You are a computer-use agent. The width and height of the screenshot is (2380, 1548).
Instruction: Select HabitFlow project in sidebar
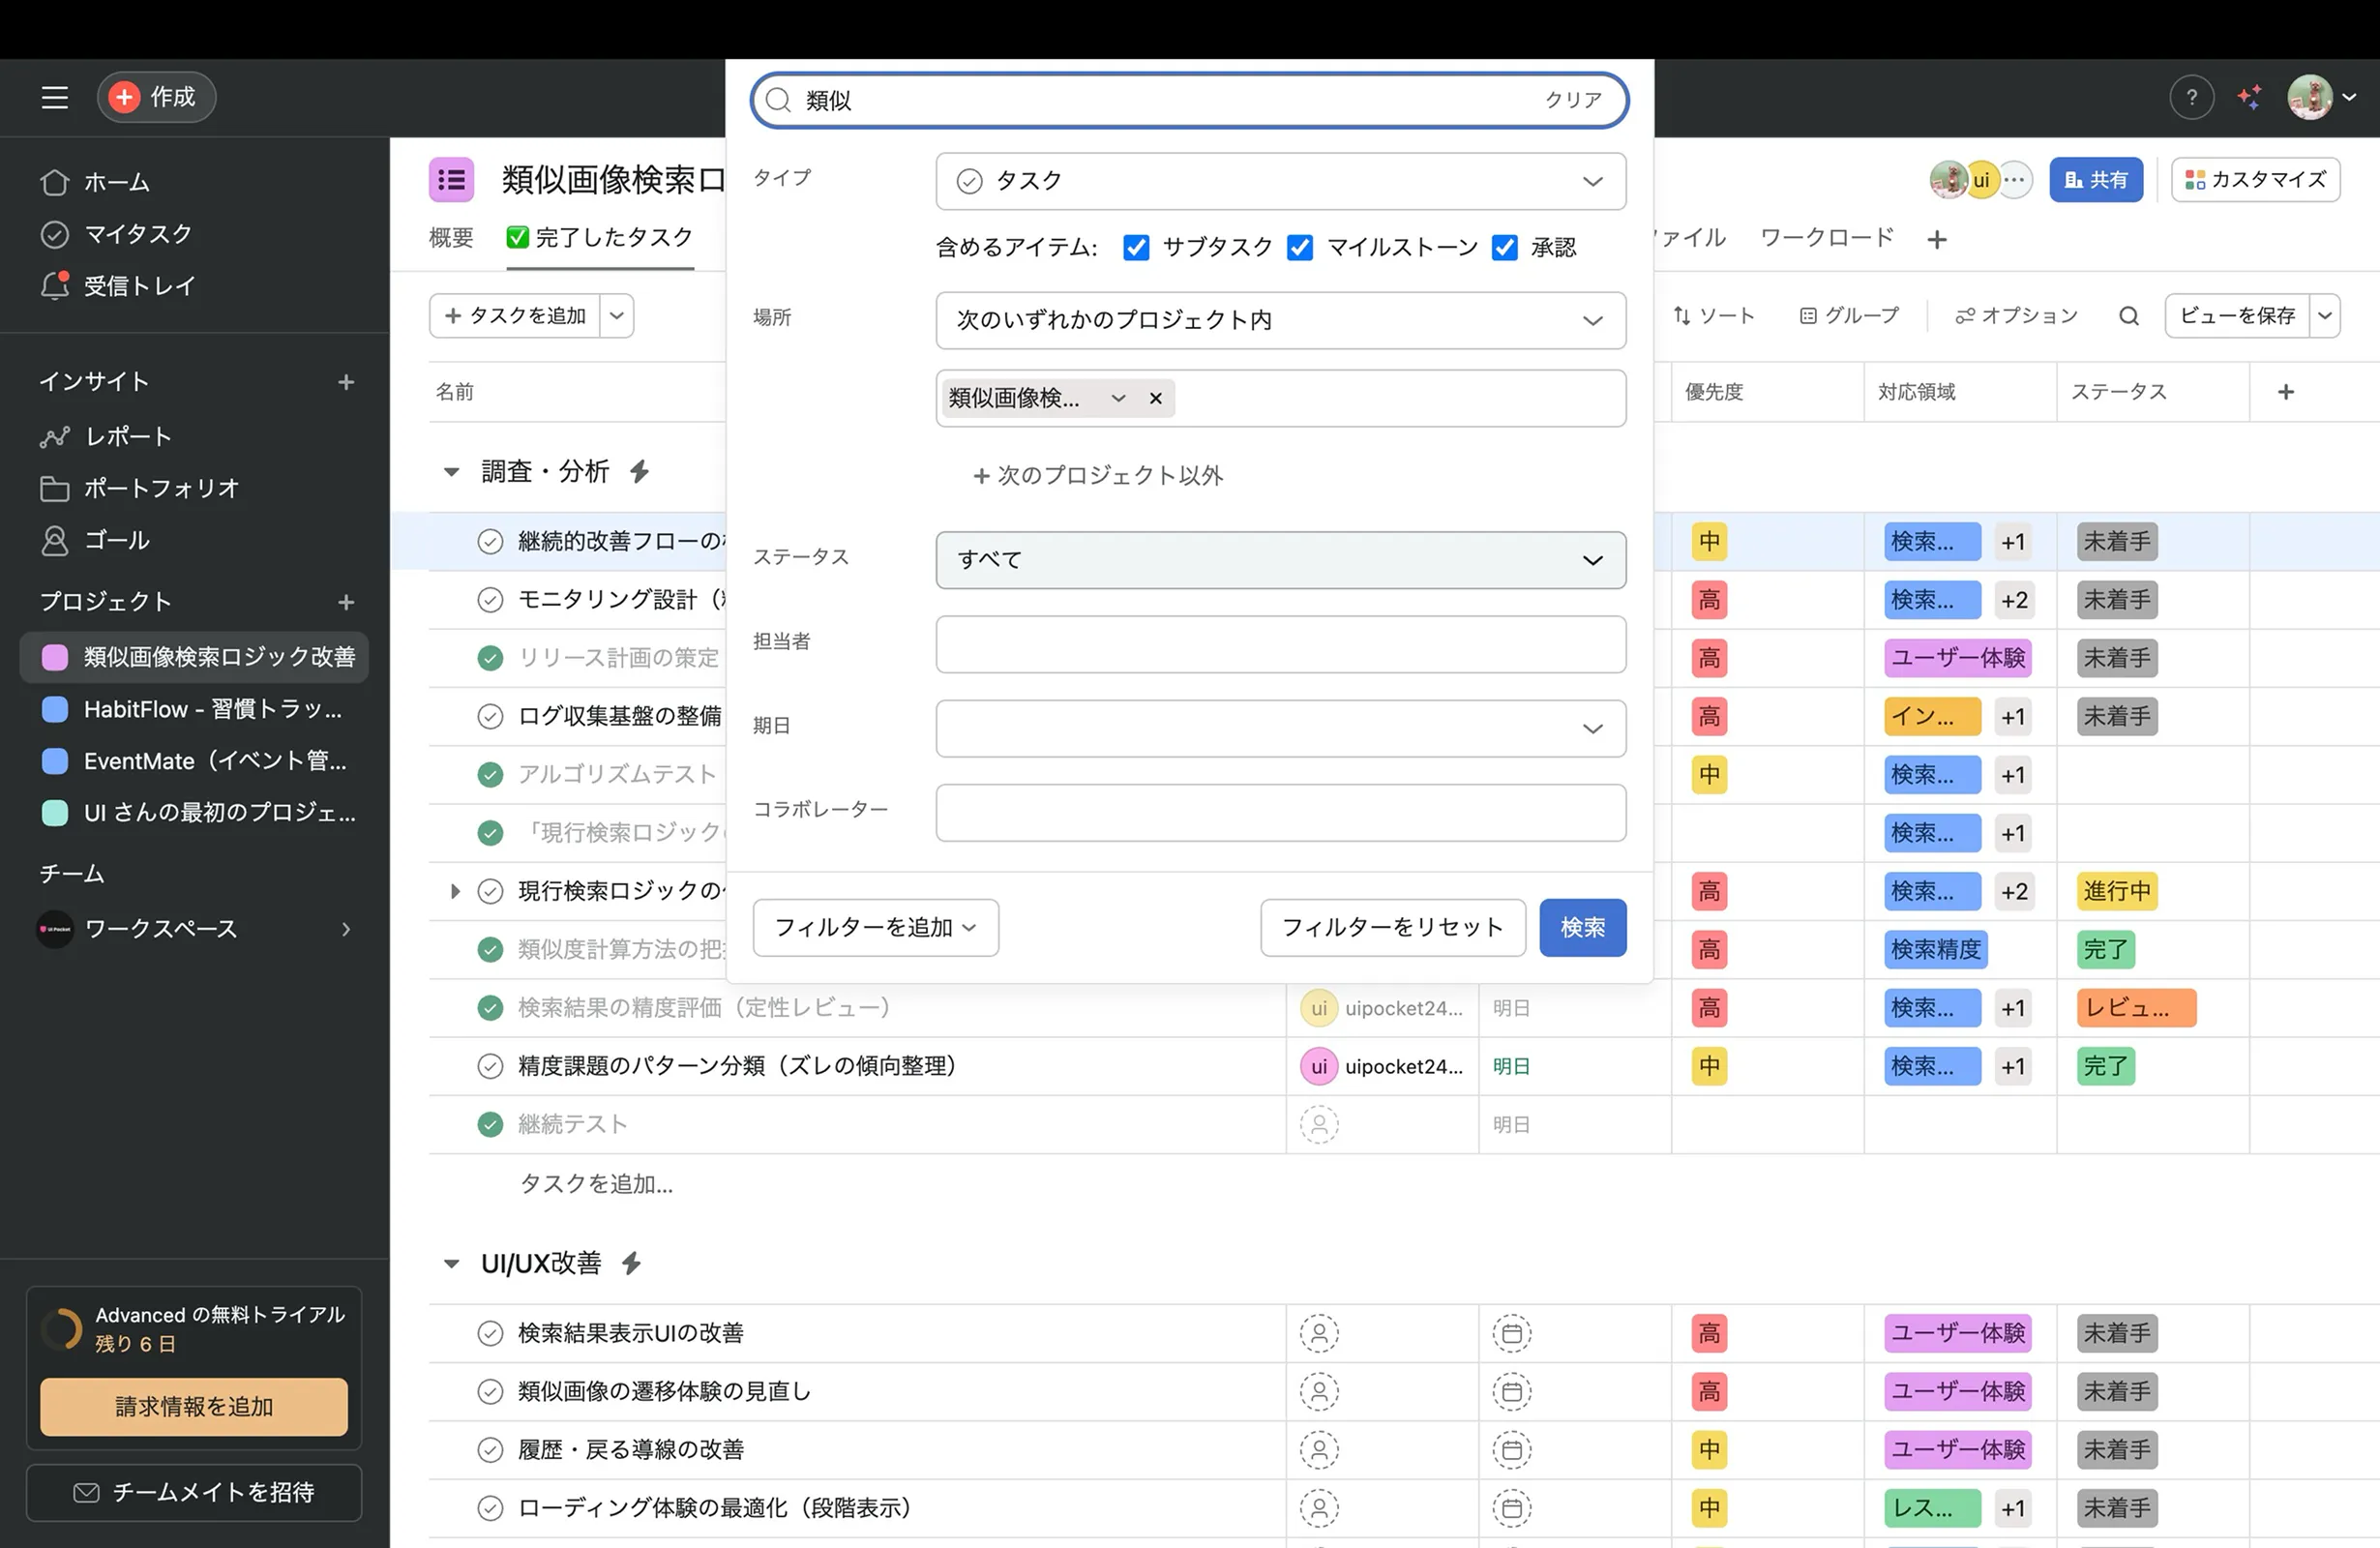[194, 709]
